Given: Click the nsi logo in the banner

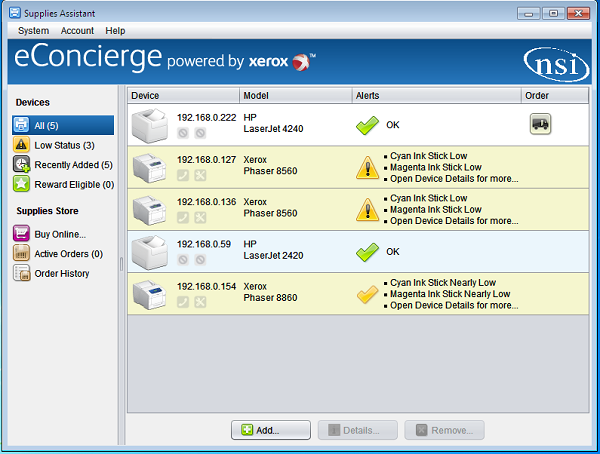Looking at the screenshot, I should pyautogui.click(x=556, y=64).
